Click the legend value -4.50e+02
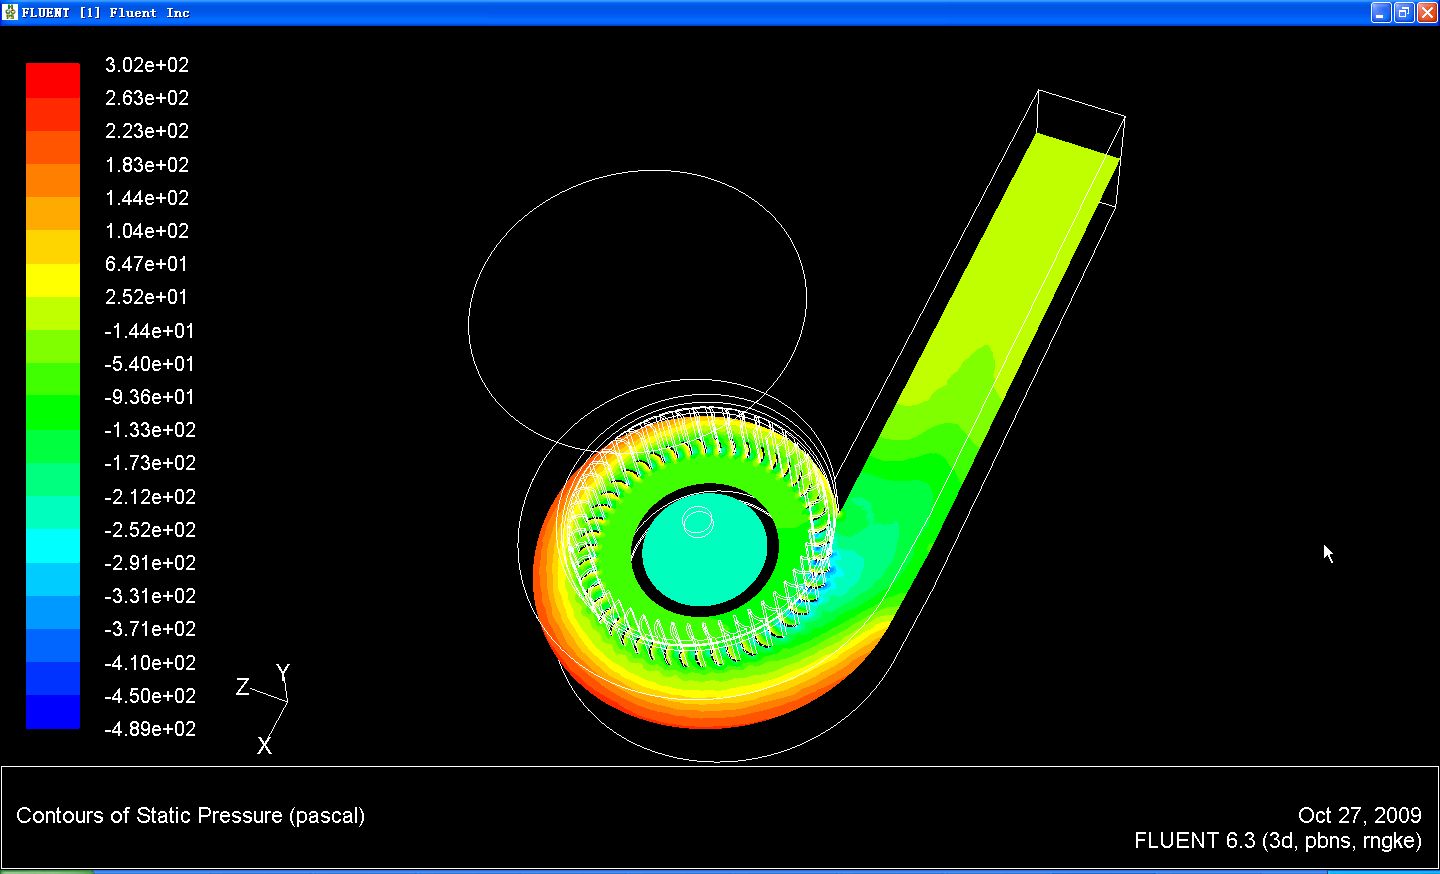Screen dimensions: 1440x874 click(150, 696)
